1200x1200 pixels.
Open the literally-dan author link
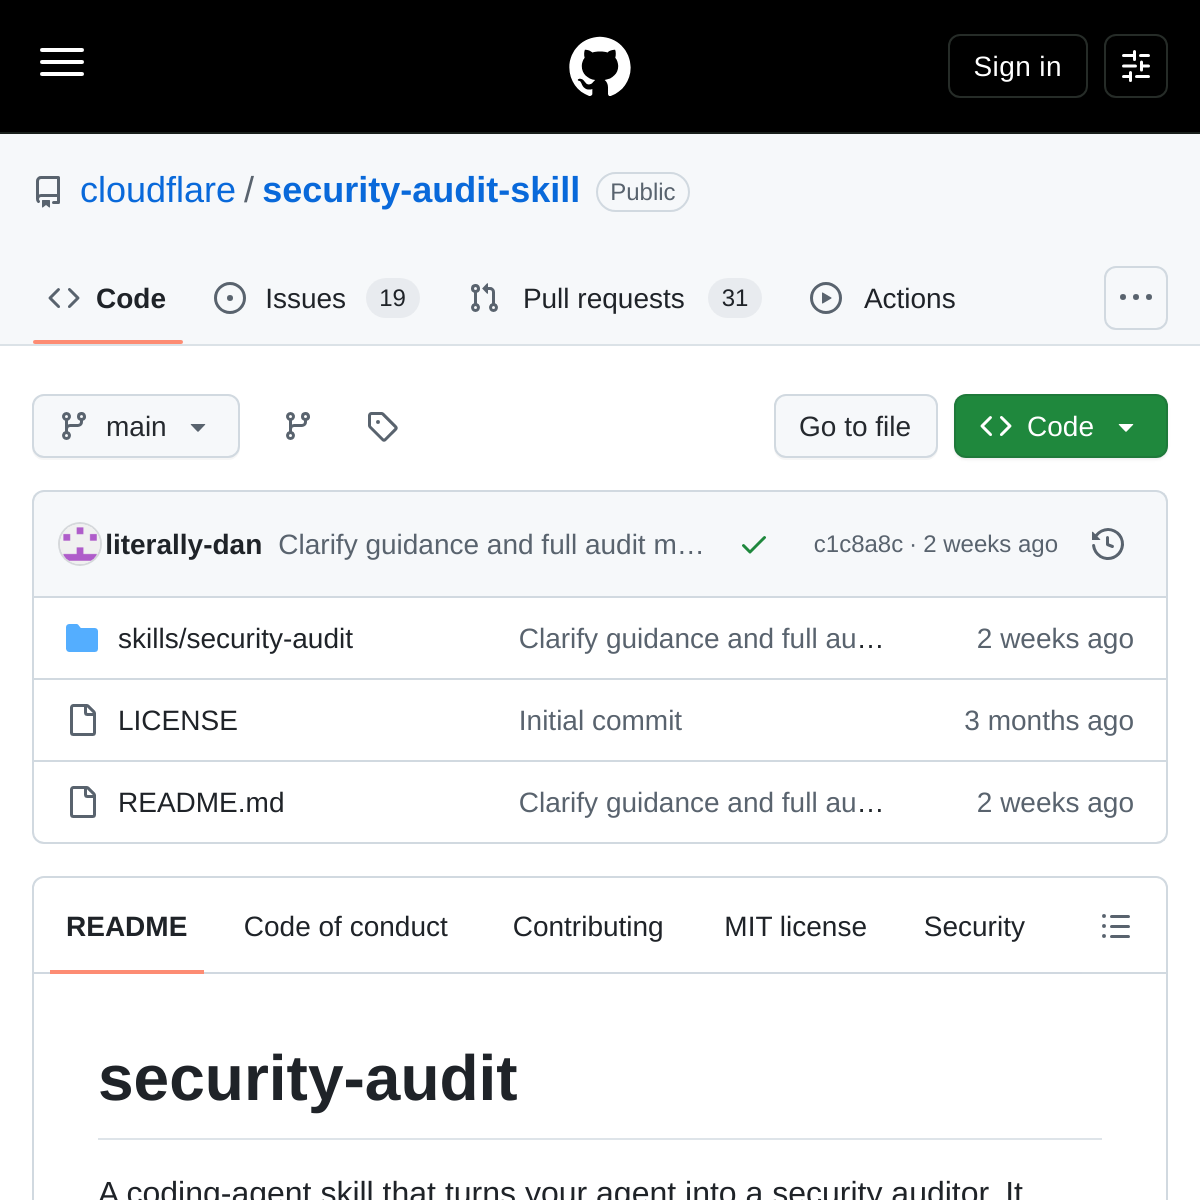[x=184, y=544]
